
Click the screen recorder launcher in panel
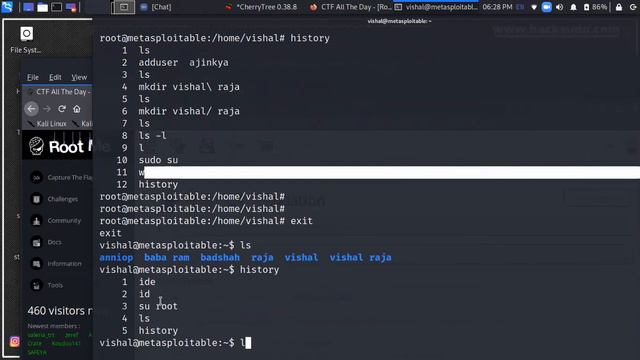coord(71,7)
